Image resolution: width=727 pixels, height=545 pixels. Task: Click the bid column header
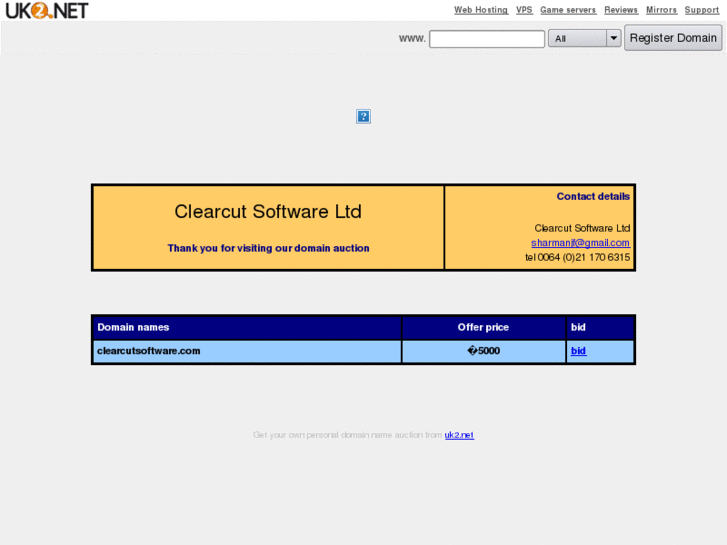coord(600,327)
